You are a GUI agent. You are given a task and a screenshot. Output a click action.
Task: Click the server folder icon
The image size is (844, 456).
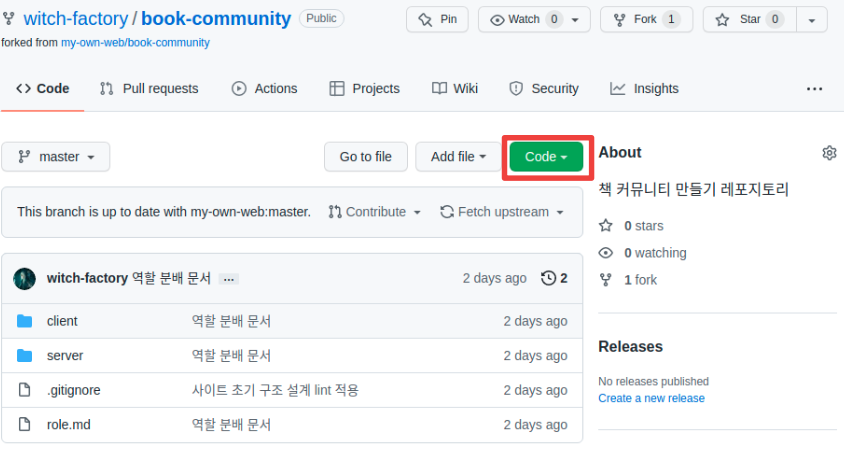pos(25,356)
